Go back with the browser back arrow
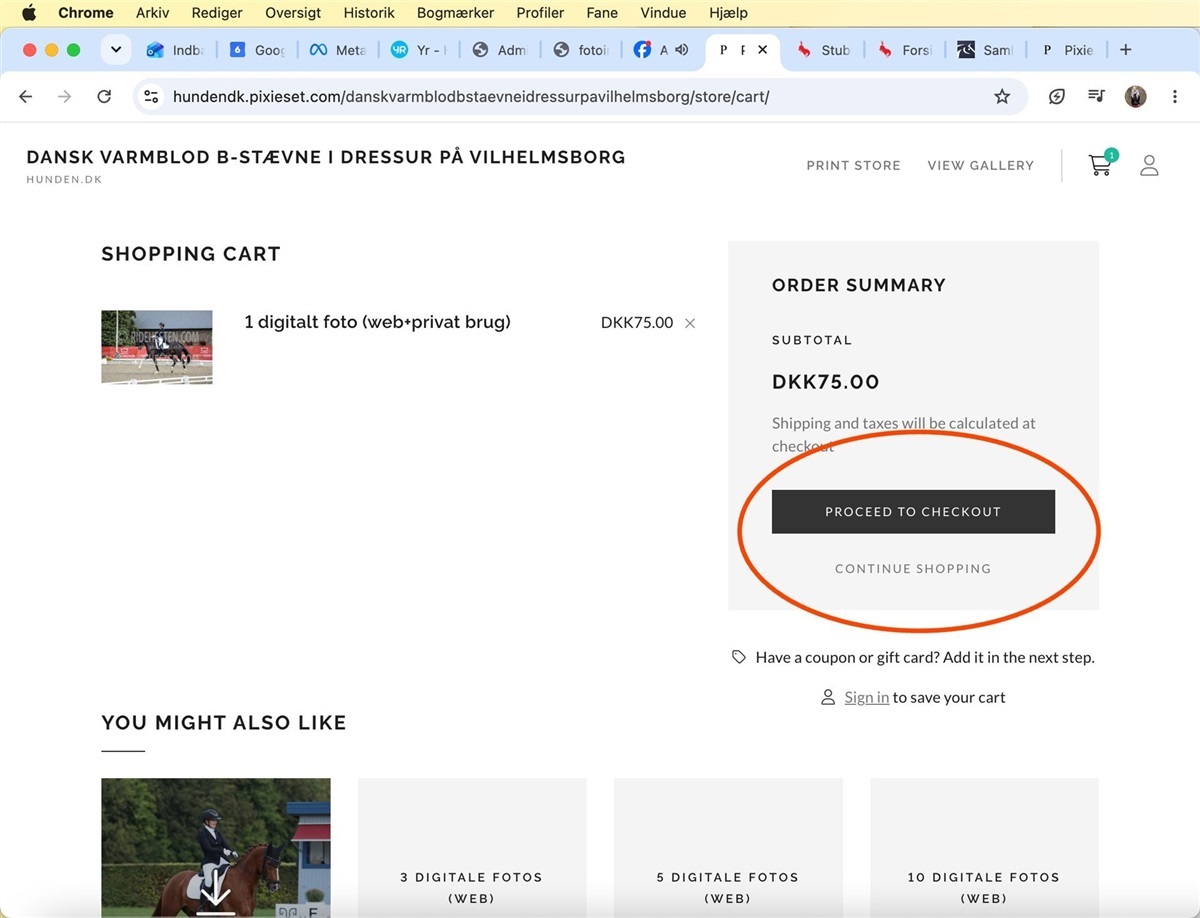The image size is (1200, 918). point(26,97)
